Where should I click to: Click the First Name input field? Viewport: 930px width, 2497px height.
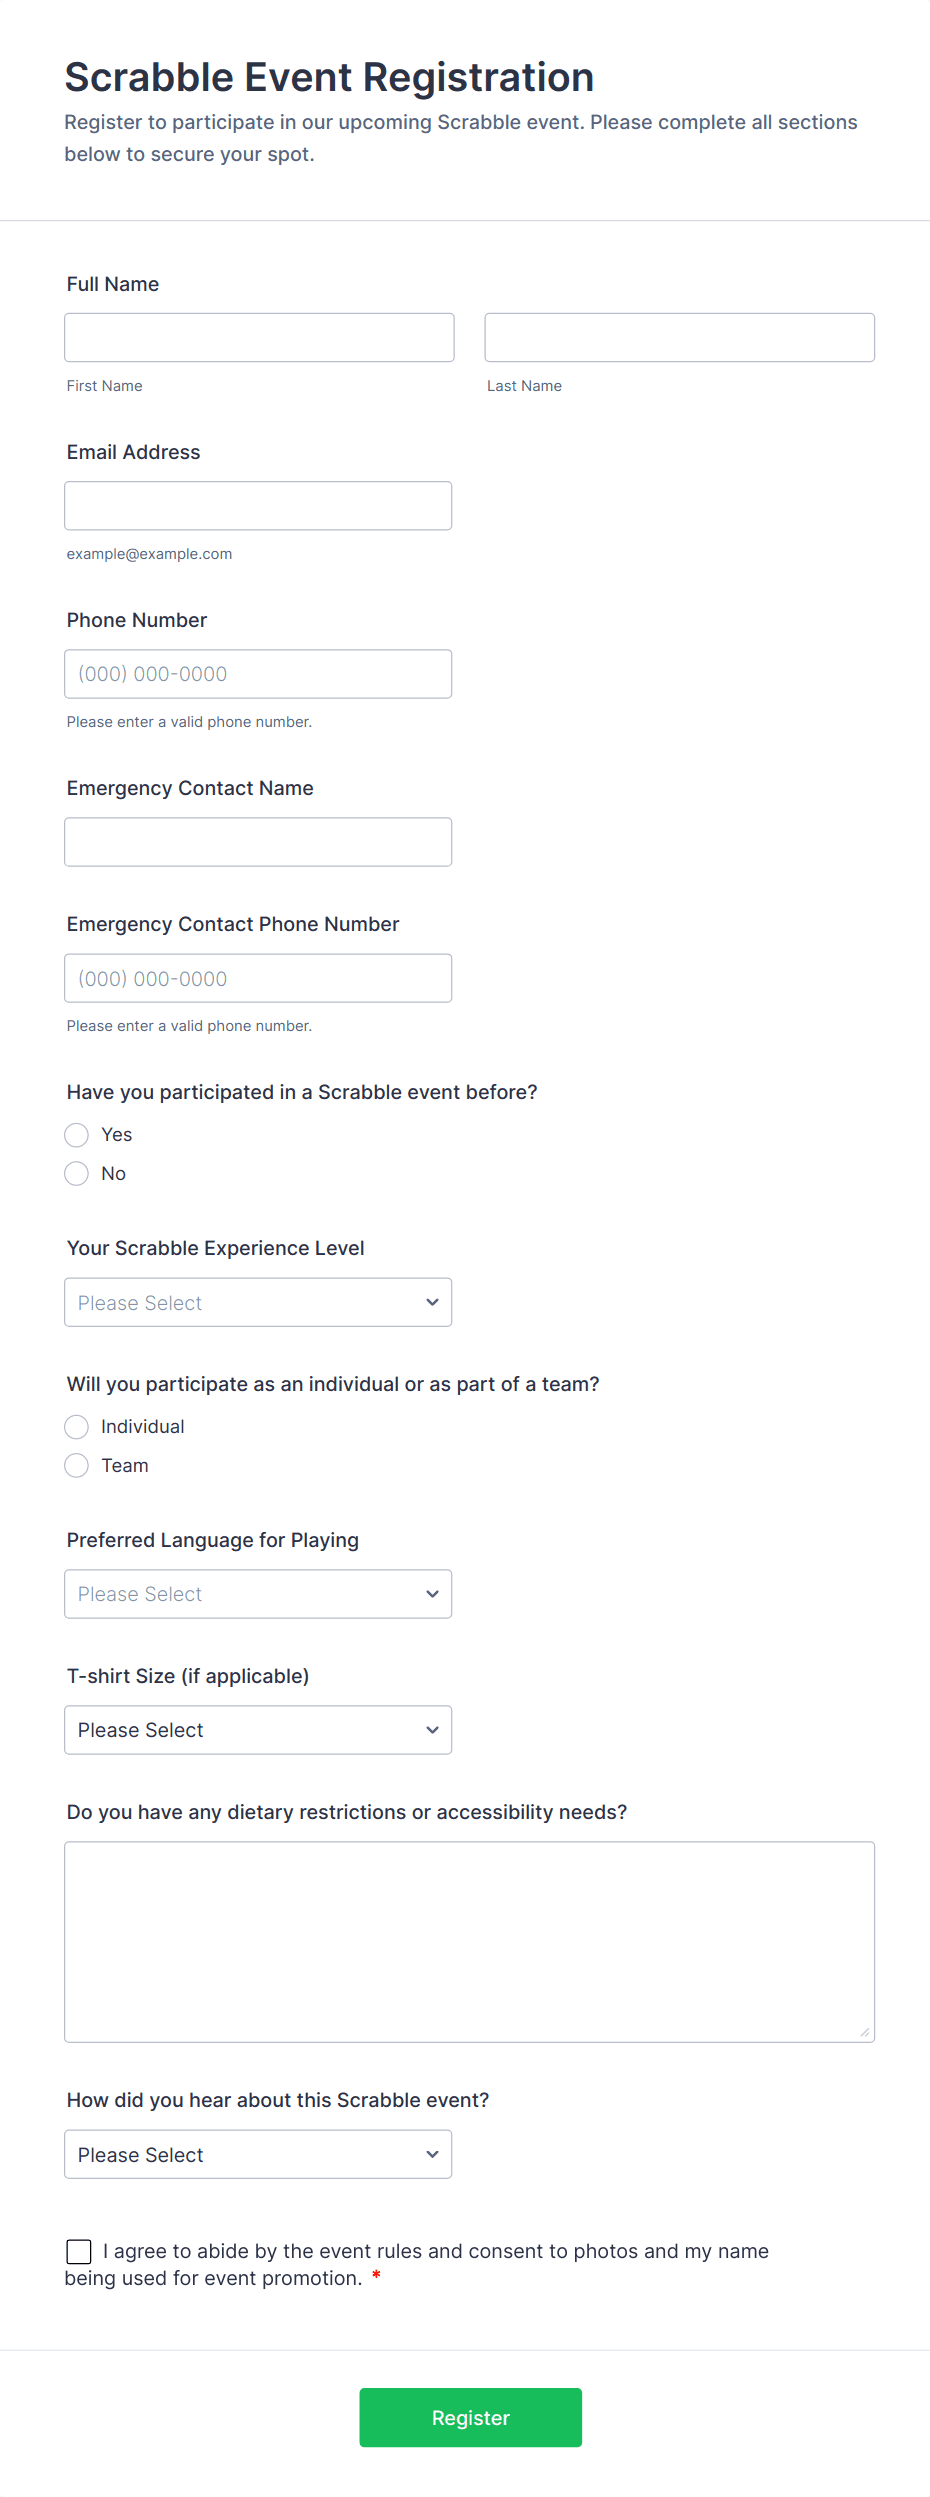click(x=258, y=337)
